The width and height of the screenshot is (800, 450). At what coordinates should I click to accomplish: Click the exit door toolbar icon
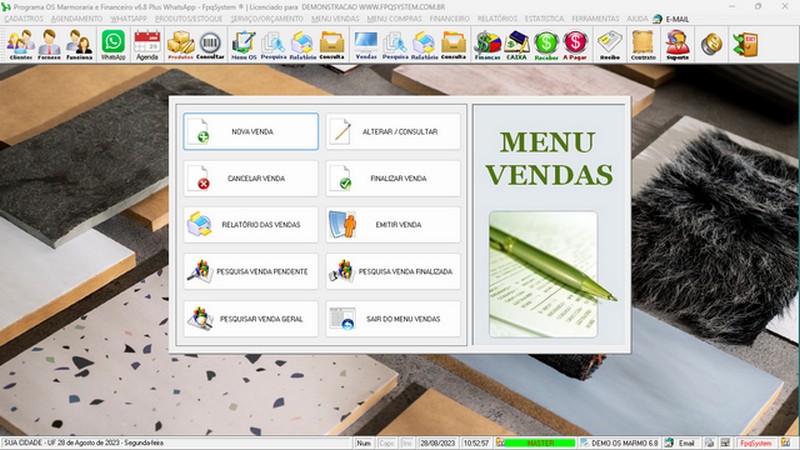[745, 44]
